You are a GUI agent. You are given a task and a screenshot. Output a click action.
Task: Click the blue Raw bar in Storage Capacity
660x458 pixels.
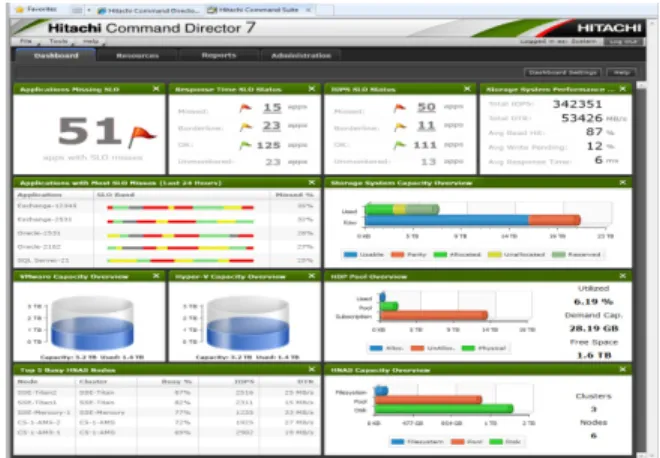tap(447, 220)
